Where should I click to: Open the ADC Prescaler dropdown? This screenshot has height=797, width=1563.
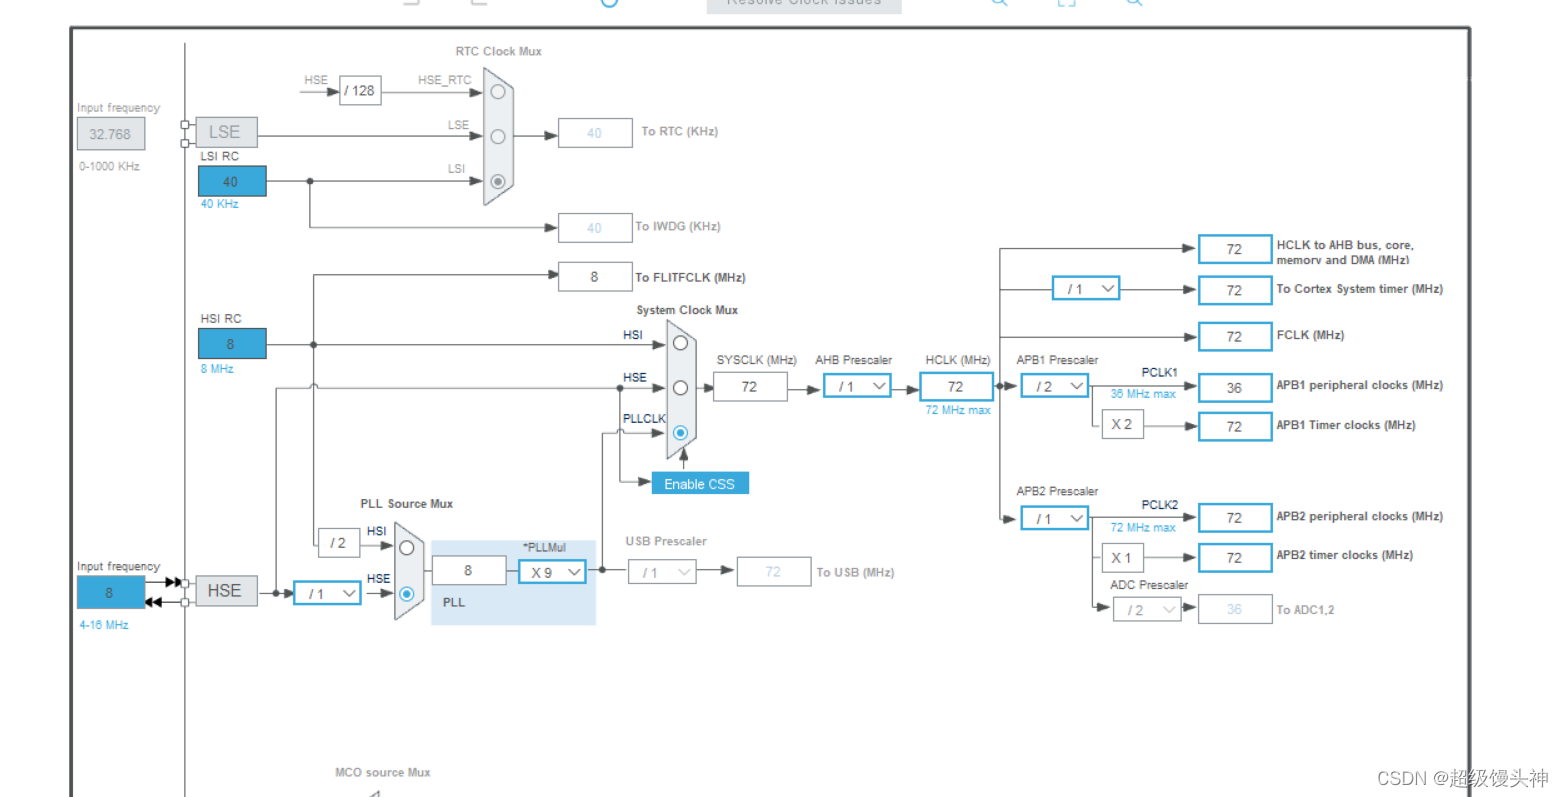(x=1147, y=609)
